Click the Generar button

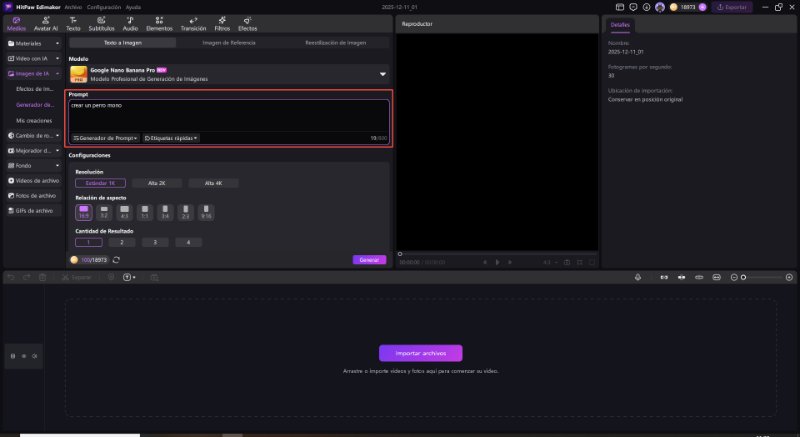point(369,260)
